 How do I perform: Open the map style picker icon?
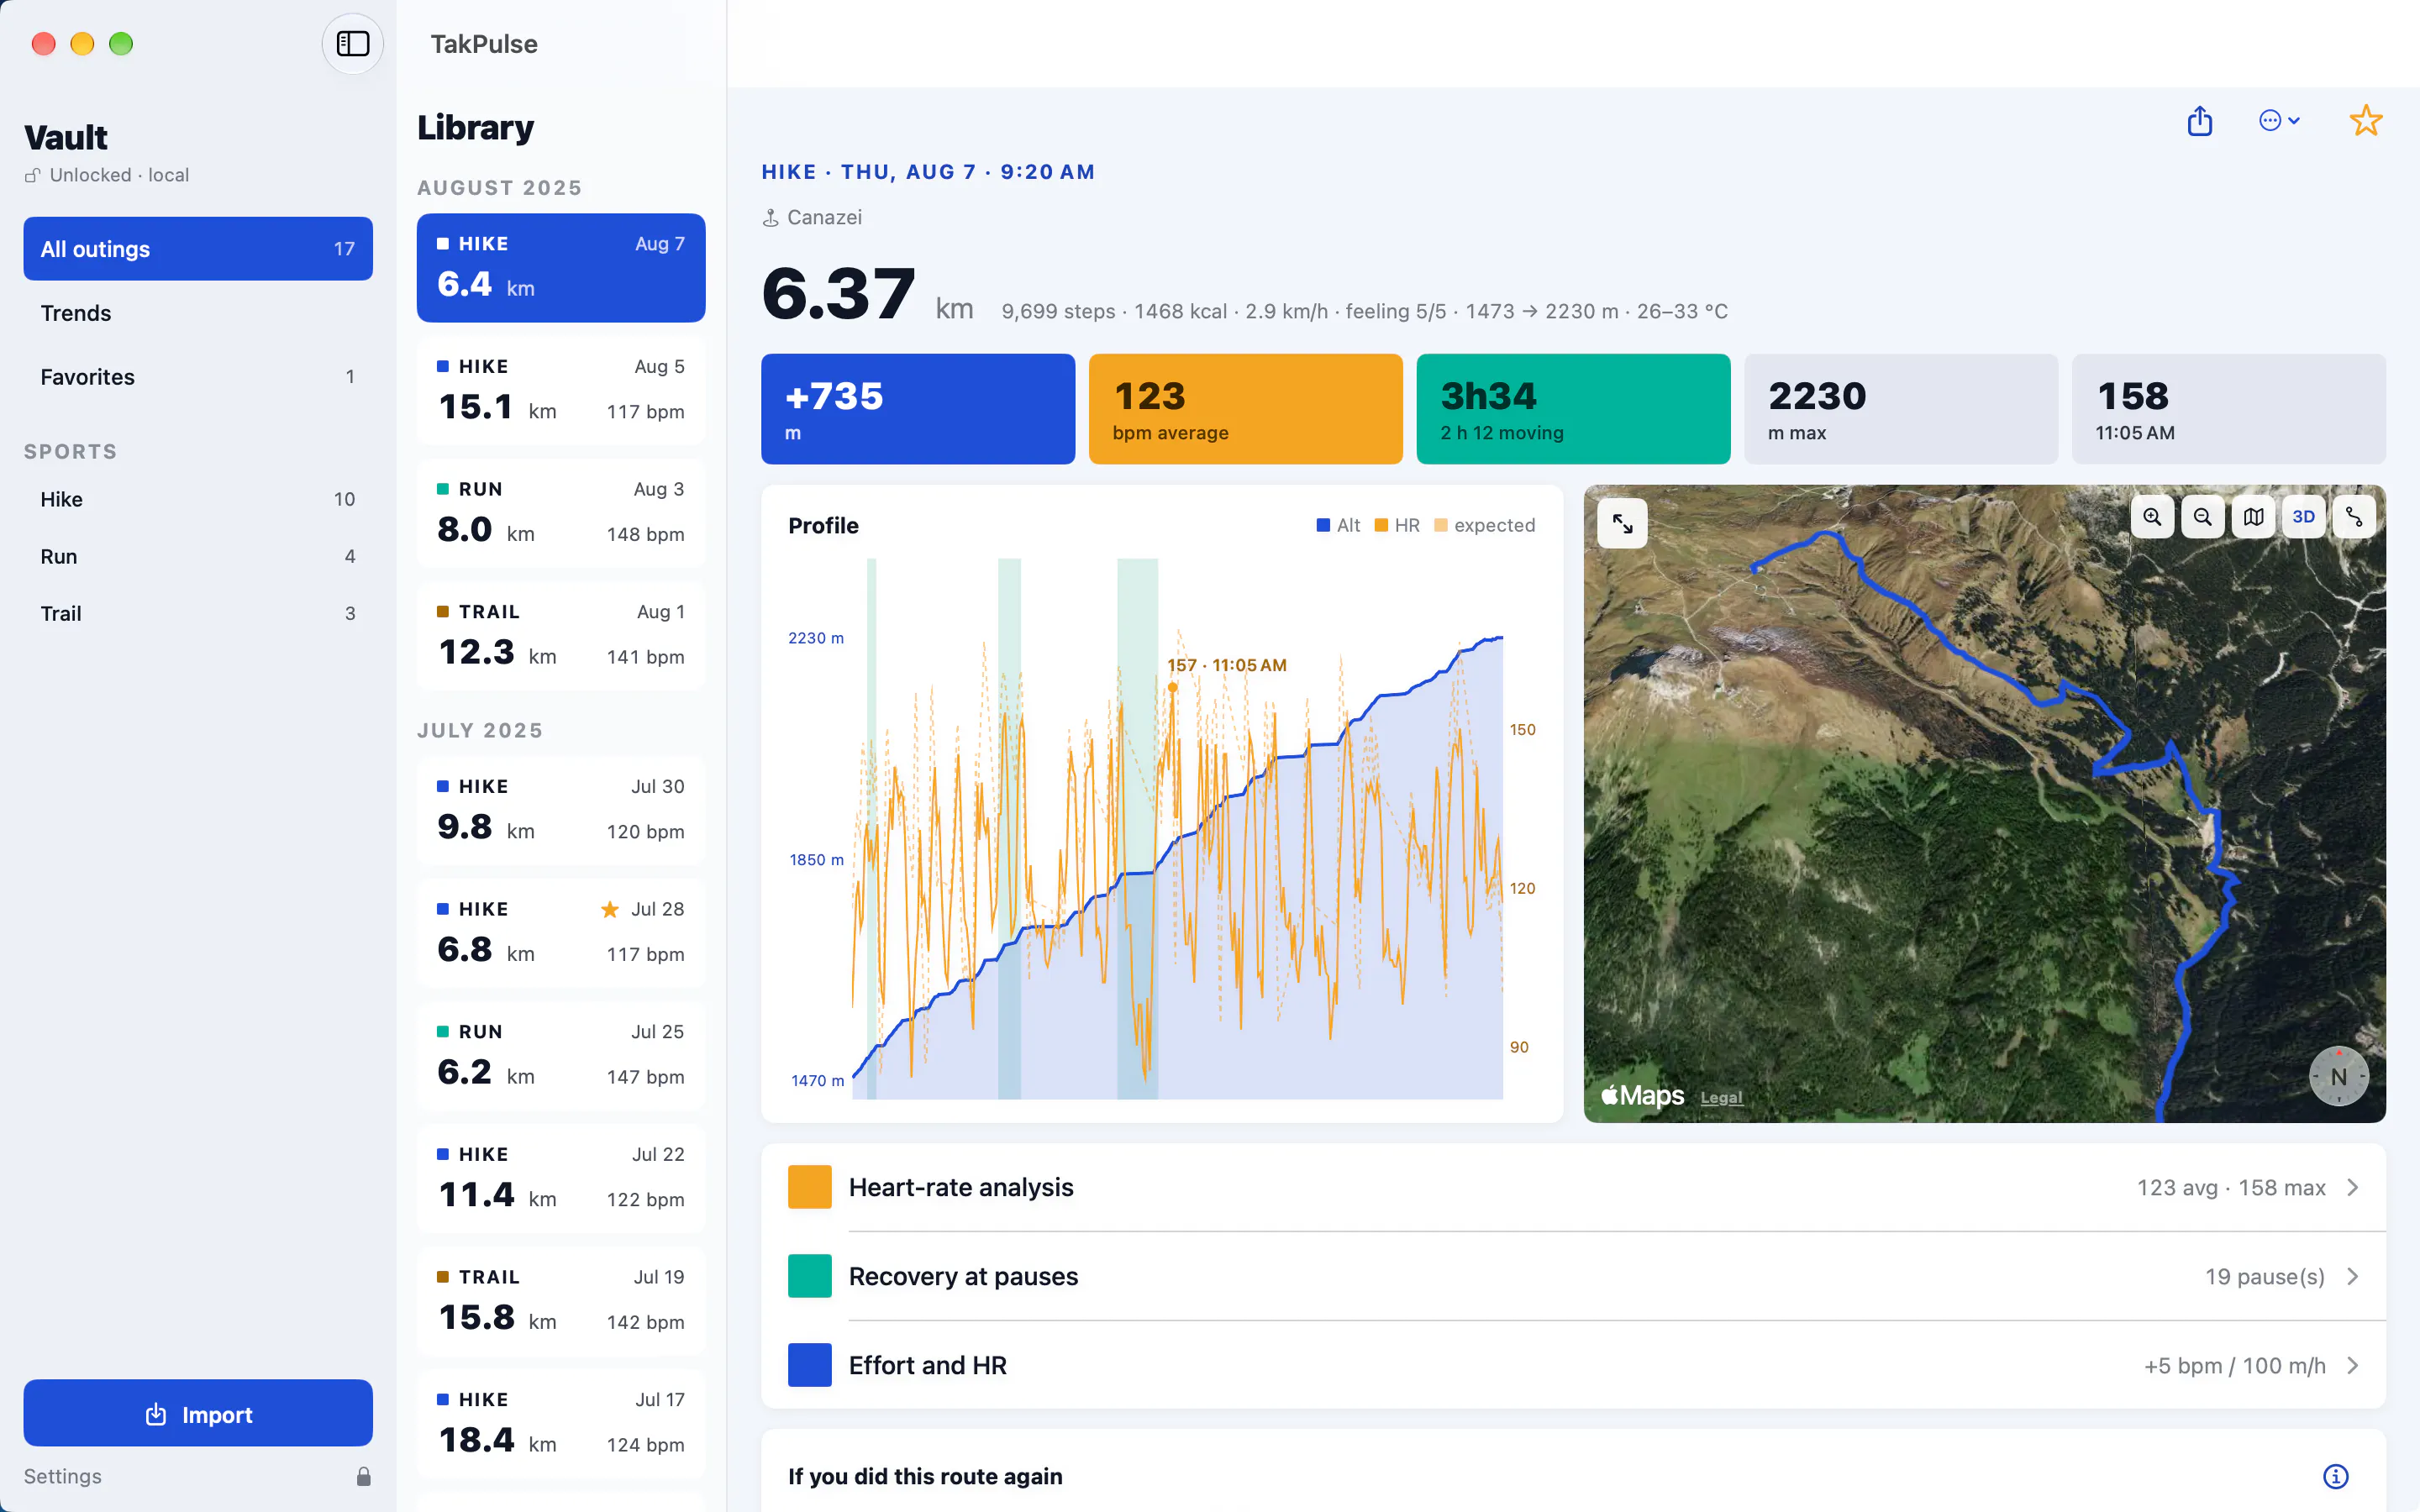point(2253,517)
